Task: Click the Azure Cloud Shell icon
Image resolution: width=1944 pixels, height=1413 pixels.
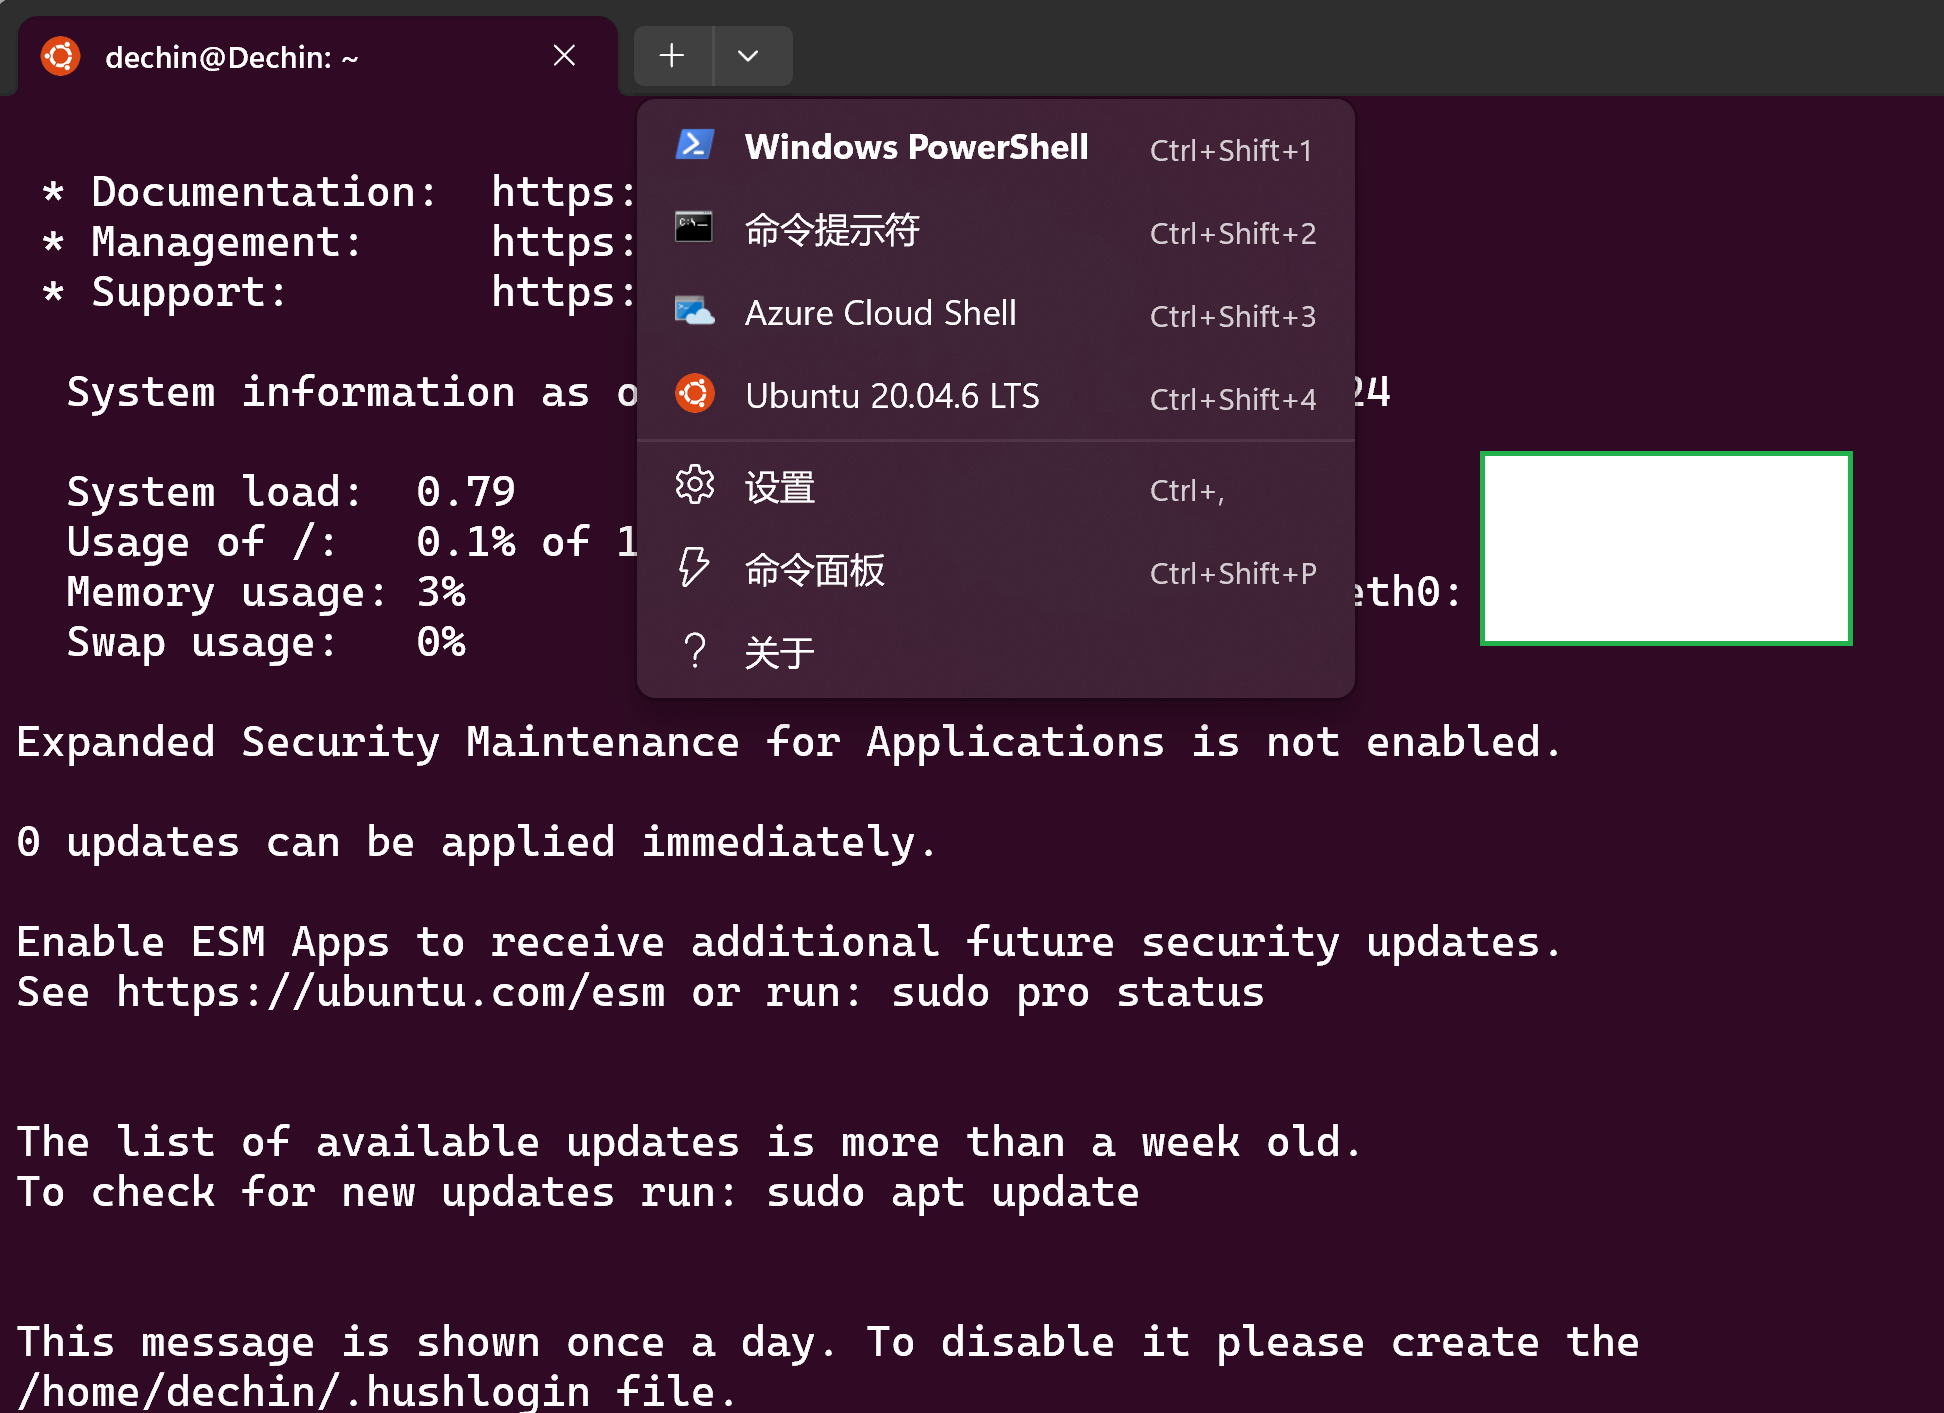Action: tap(694, 312)
